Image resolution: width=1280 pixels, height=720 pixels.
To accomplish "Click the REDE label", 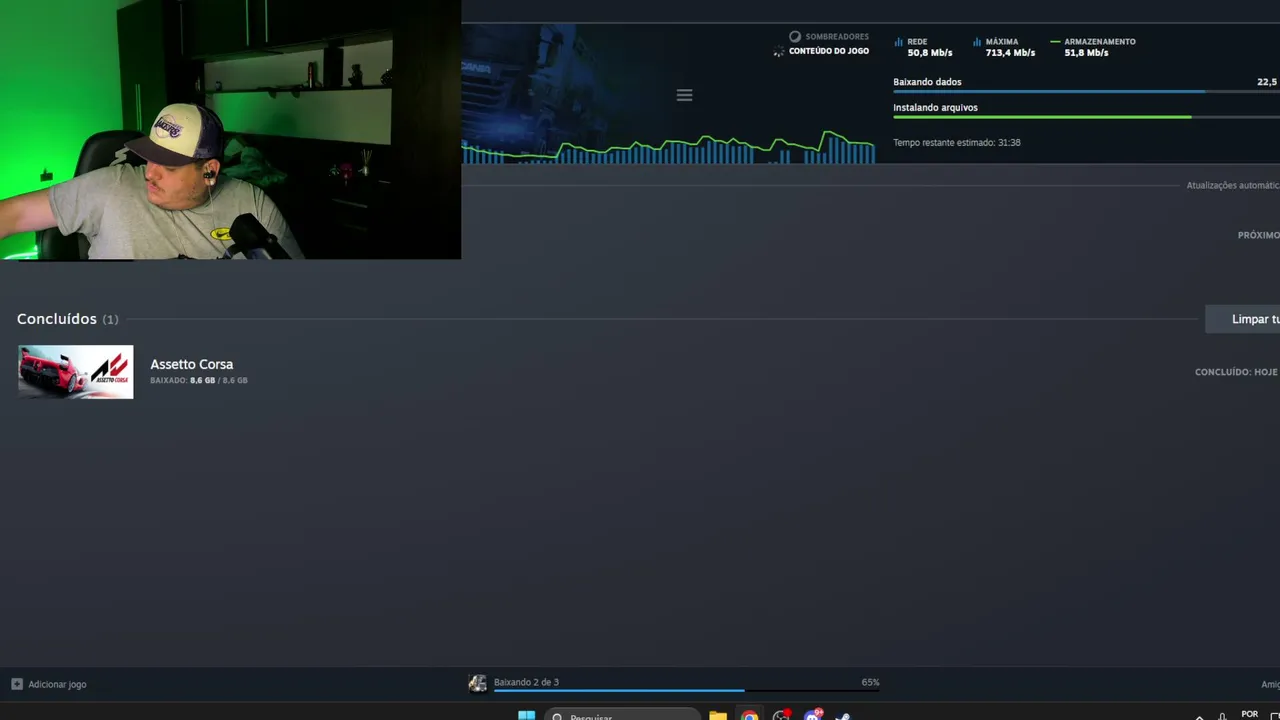I will (x=917, y=42).
